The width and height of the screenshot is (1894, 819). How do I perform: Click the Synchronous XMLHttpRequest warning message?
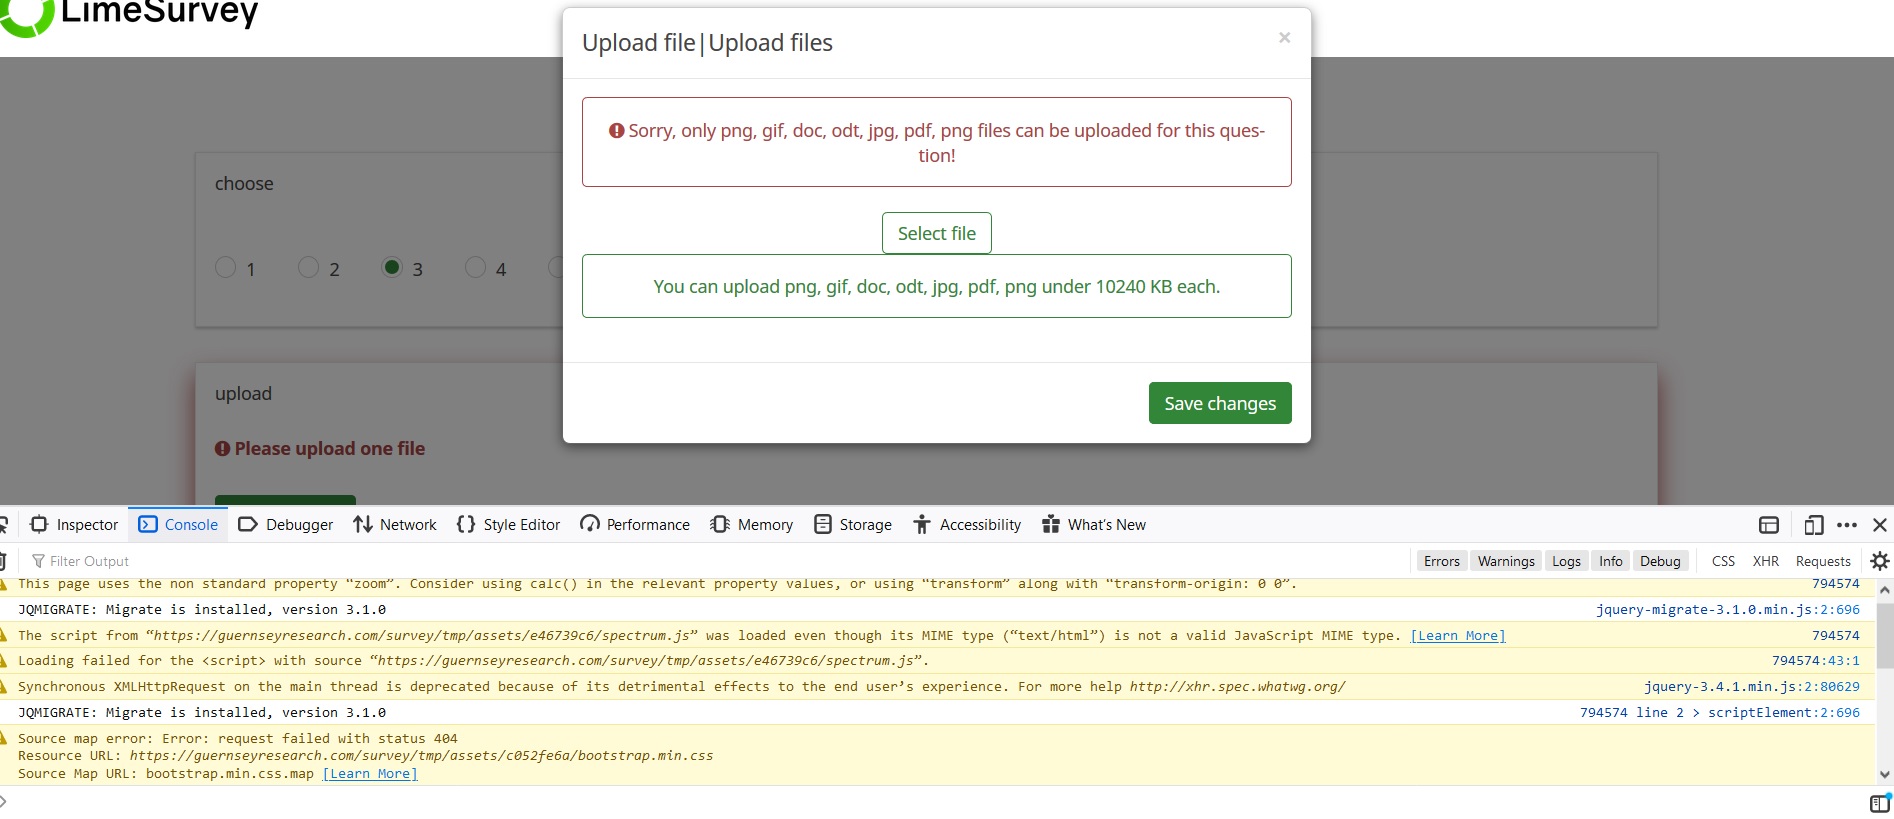point(682,687)
